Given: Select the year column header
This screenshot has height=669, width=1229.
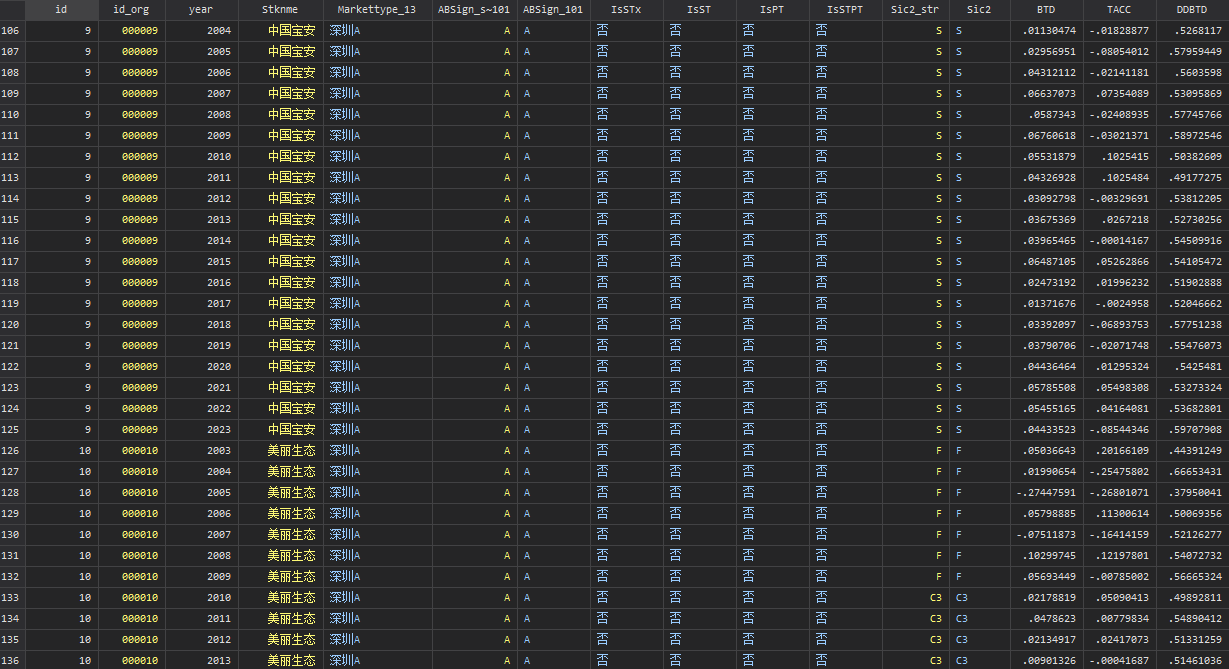Looking at the screenshot, I should pos(201,10).
